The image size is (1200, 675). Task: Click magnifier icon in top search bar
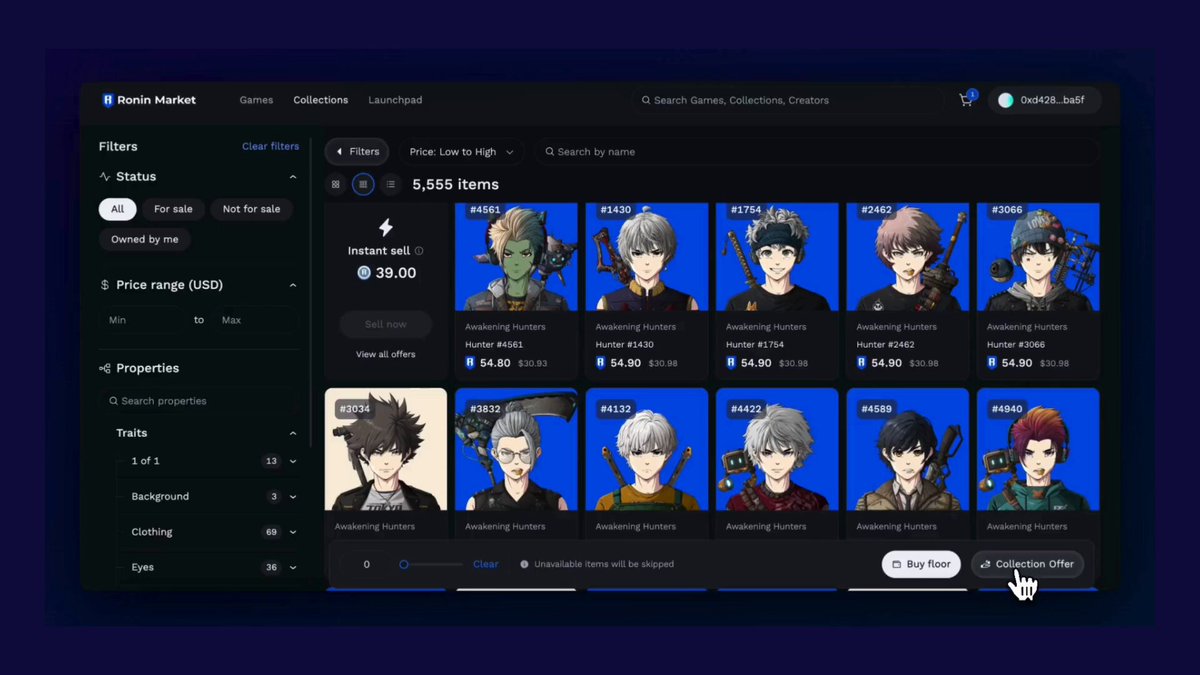tap(646, 100)
